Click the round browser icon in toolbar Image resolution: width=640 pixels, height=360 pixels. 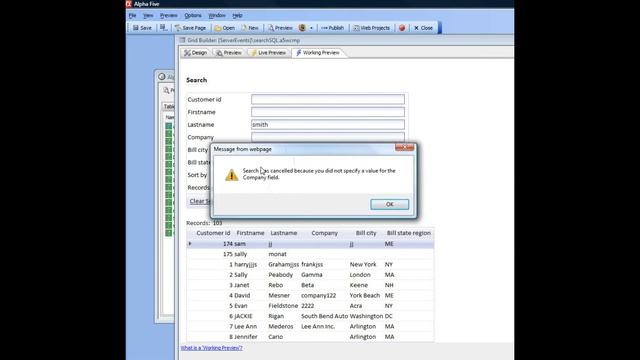click(302, 28)
